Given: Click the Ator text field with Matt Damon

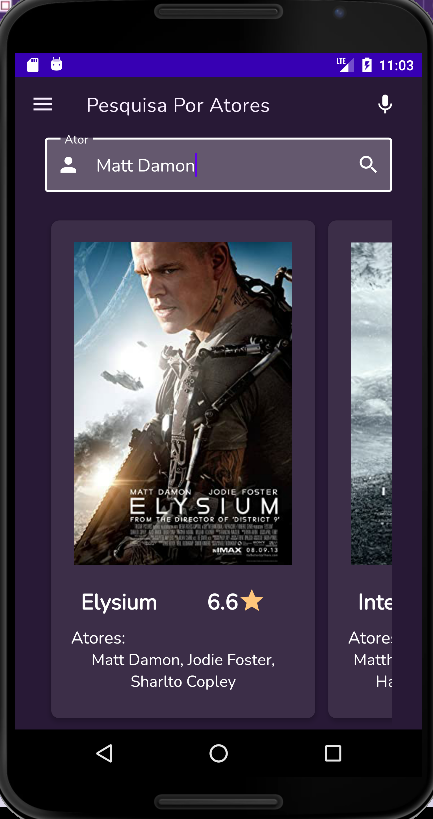Looking at the screenshot, I should (x=218, y=165).
